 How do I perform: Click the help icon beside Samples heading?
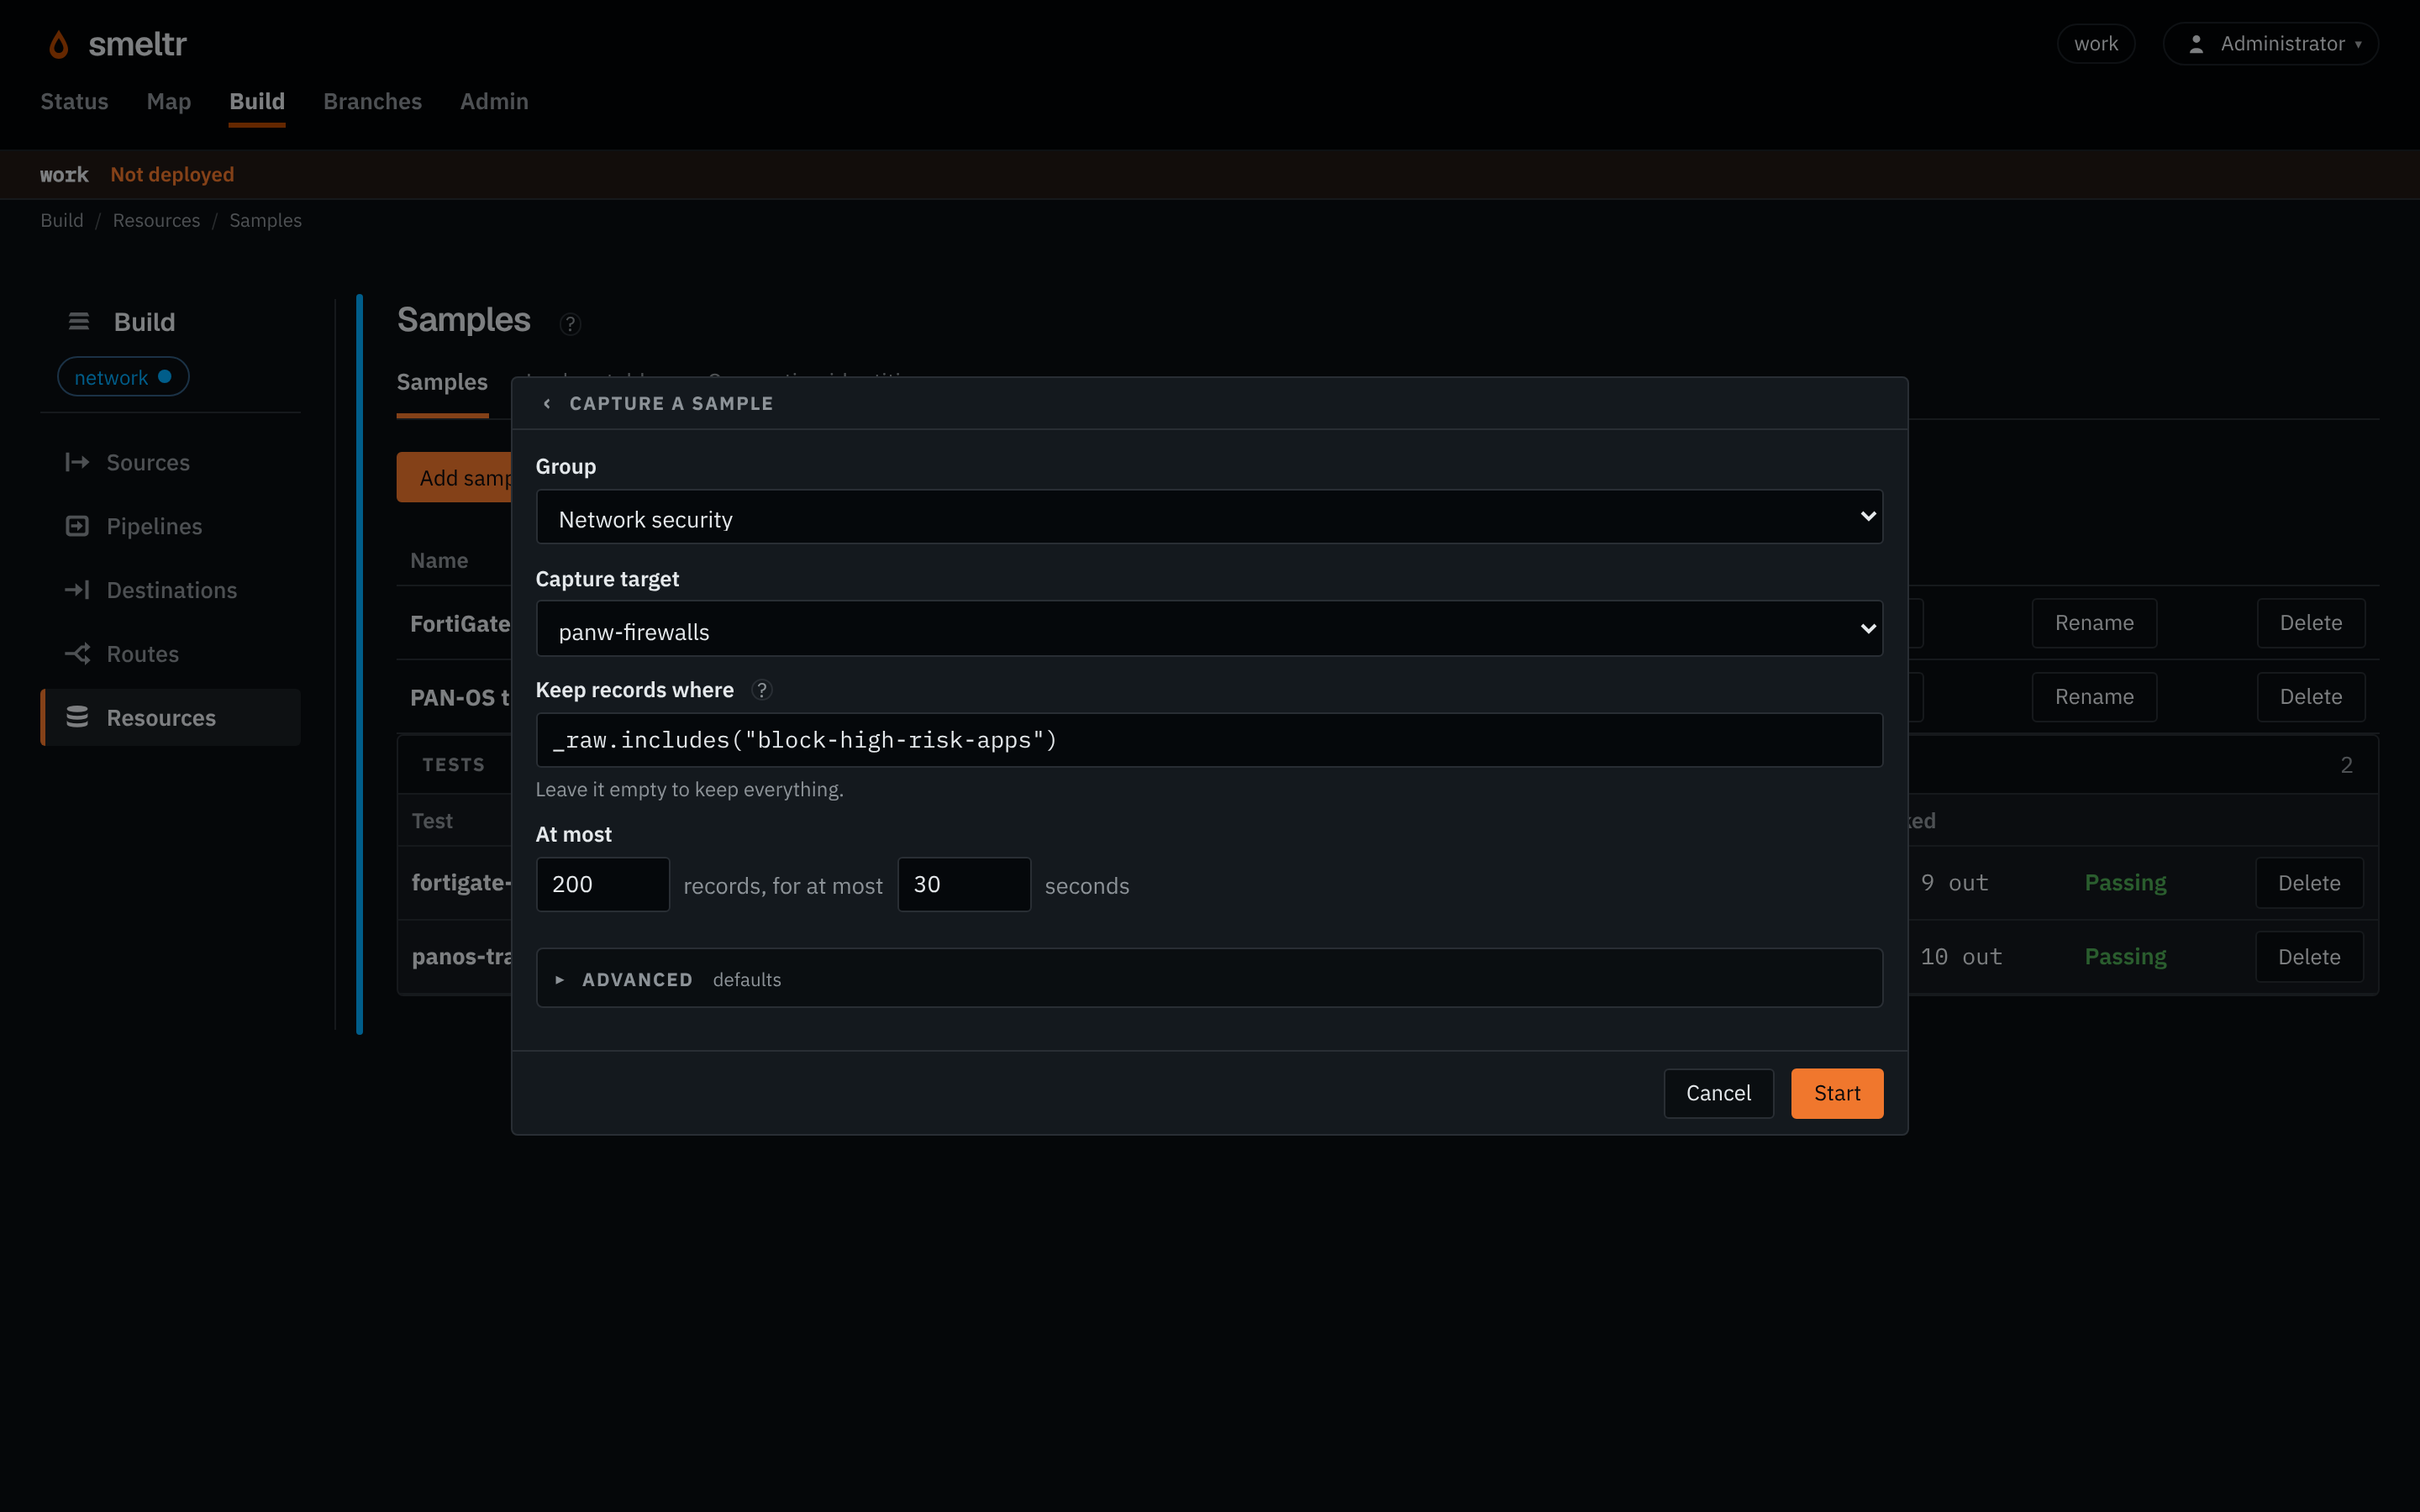pyautogui.click(x=570, y=324)
